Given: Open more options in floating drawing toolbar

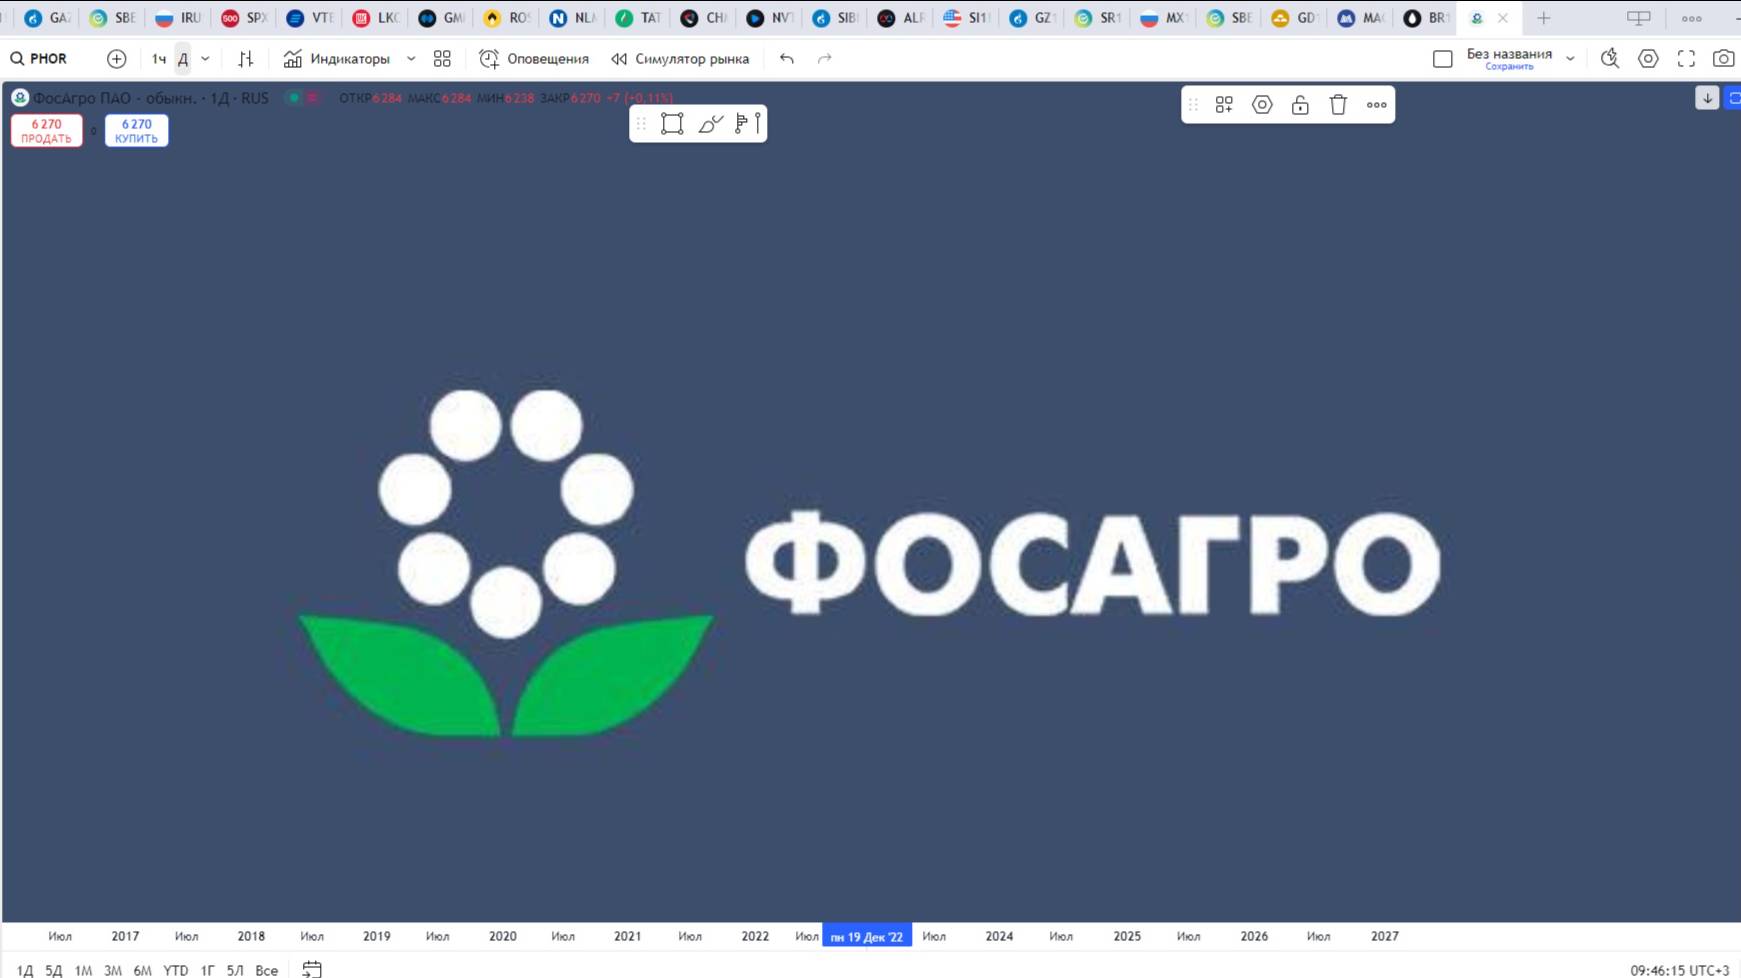Looking at the screenshot, I should pyautogui.click(x=1377, y=105).
